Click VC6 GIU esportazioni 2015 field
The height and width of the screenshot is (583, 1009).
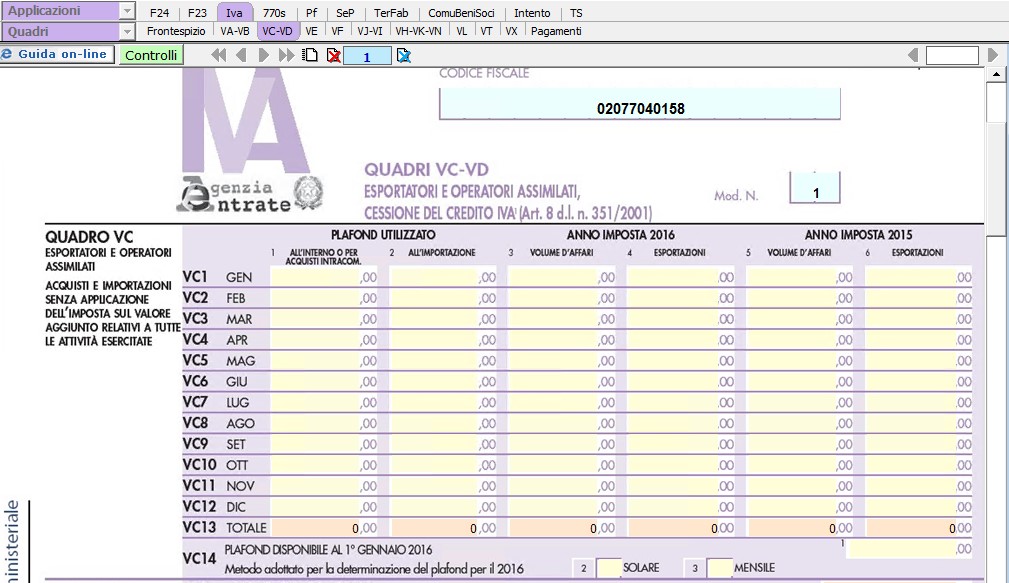[x=918, y=382]
